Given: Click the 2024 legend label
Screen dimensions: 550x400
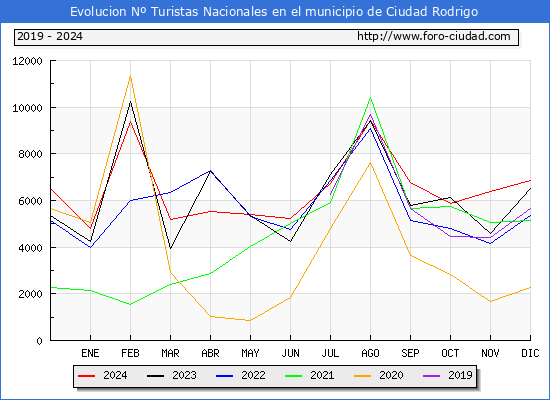Looking at the screenshot, I should [115, 375].
